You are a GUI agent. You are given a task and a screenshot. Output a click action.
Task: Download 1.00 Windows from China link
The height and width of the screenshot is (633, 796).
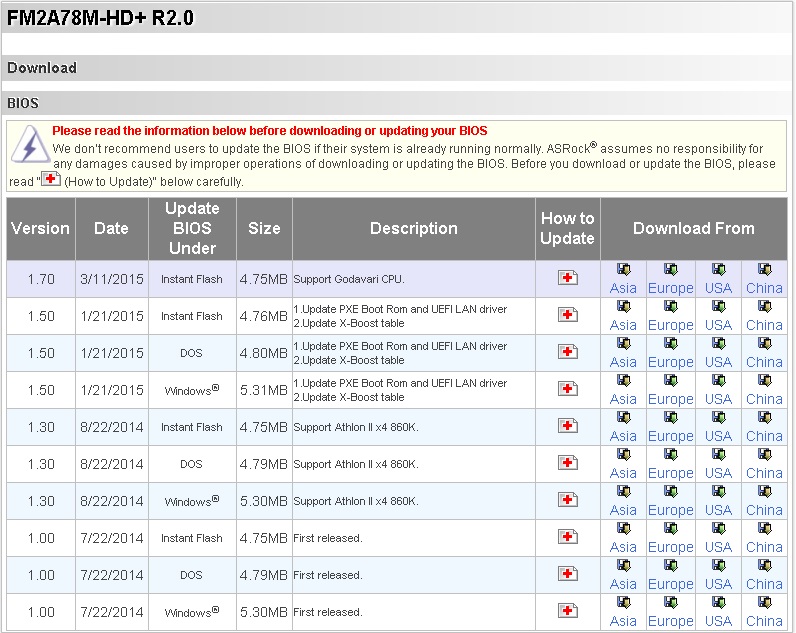point(764,622)
